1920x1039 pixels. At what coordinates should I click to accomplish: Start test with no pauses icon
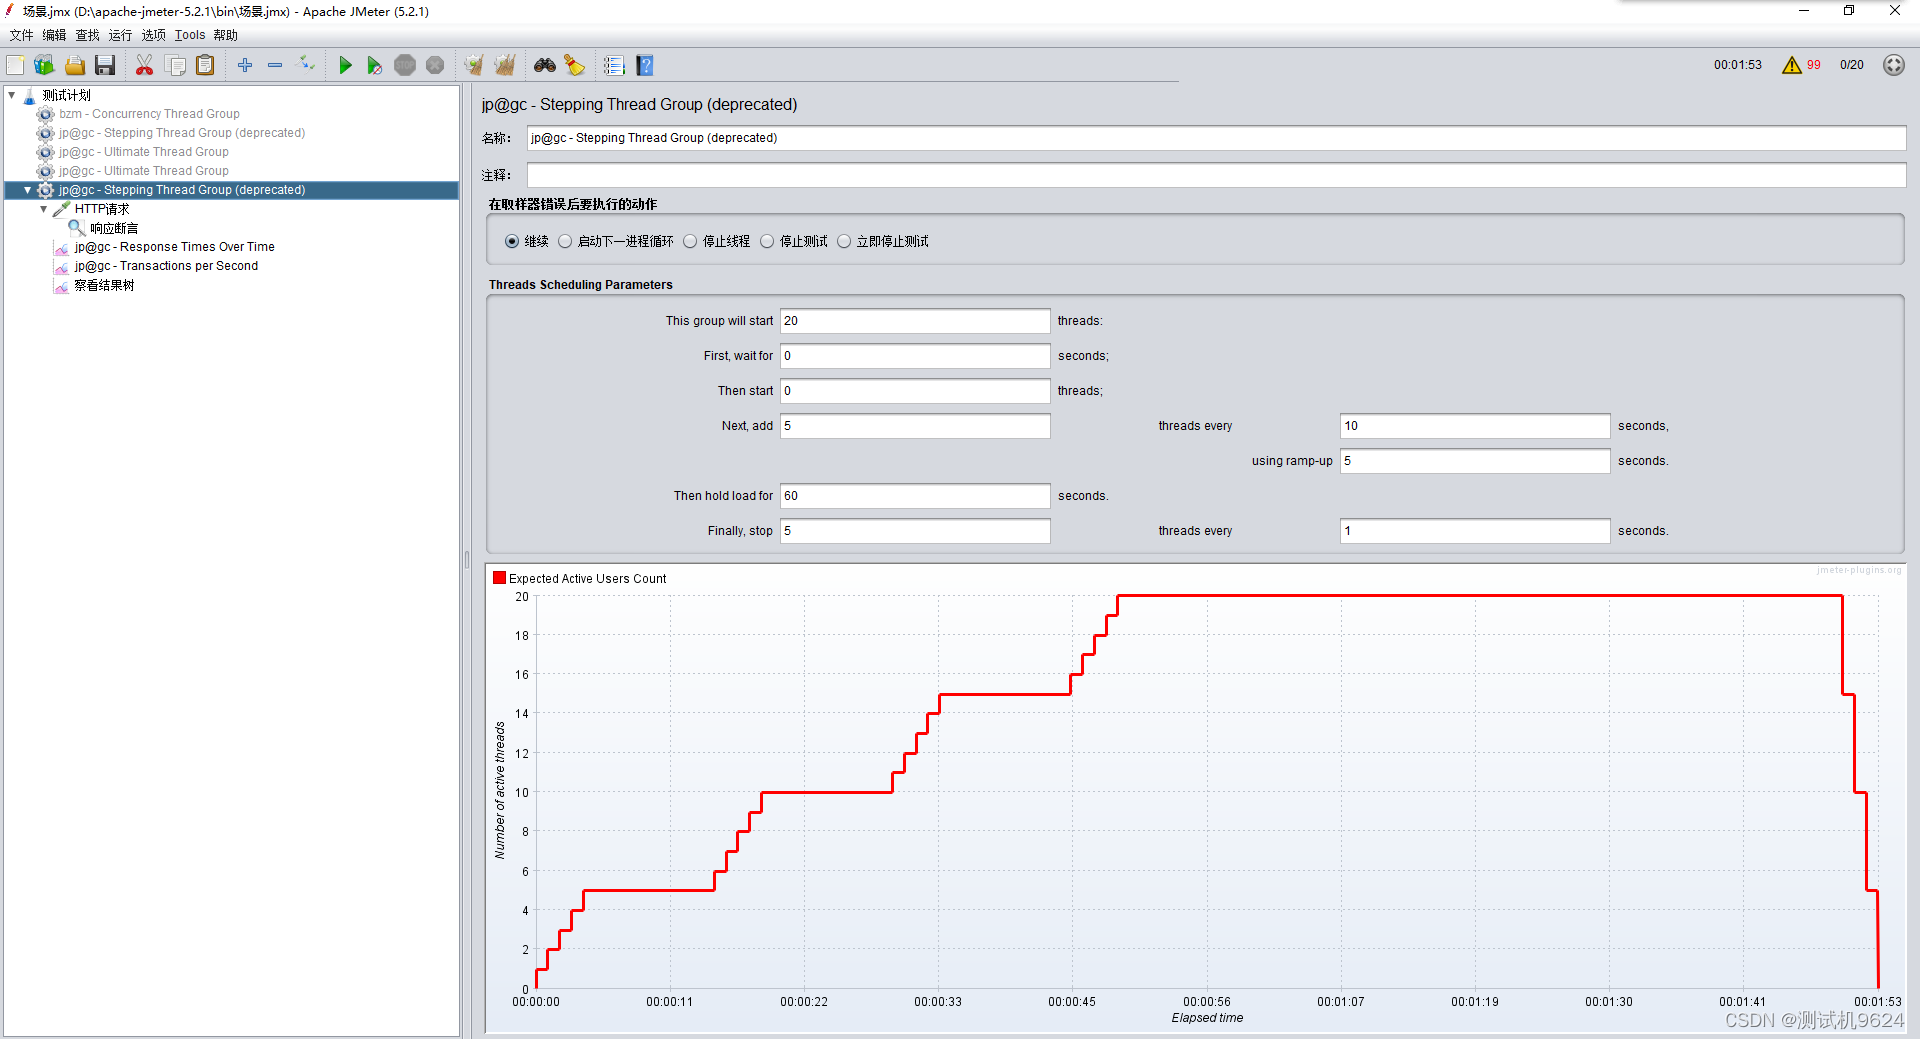pos(375,65)
